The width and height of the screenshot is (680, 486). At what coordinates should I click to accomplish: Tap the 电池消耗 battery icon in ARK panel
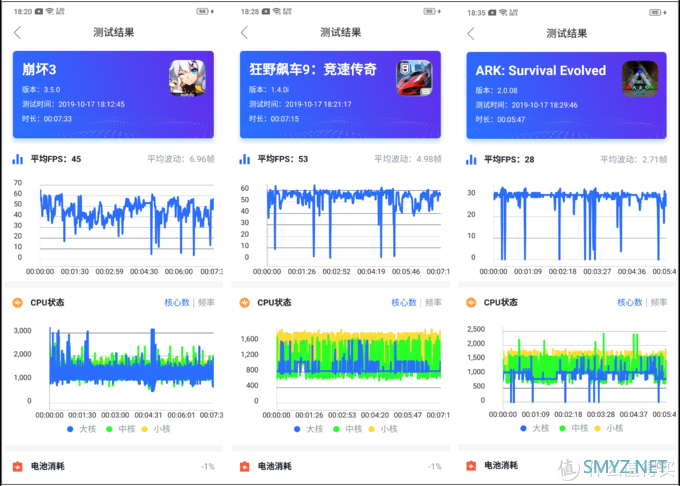point(471,466)
